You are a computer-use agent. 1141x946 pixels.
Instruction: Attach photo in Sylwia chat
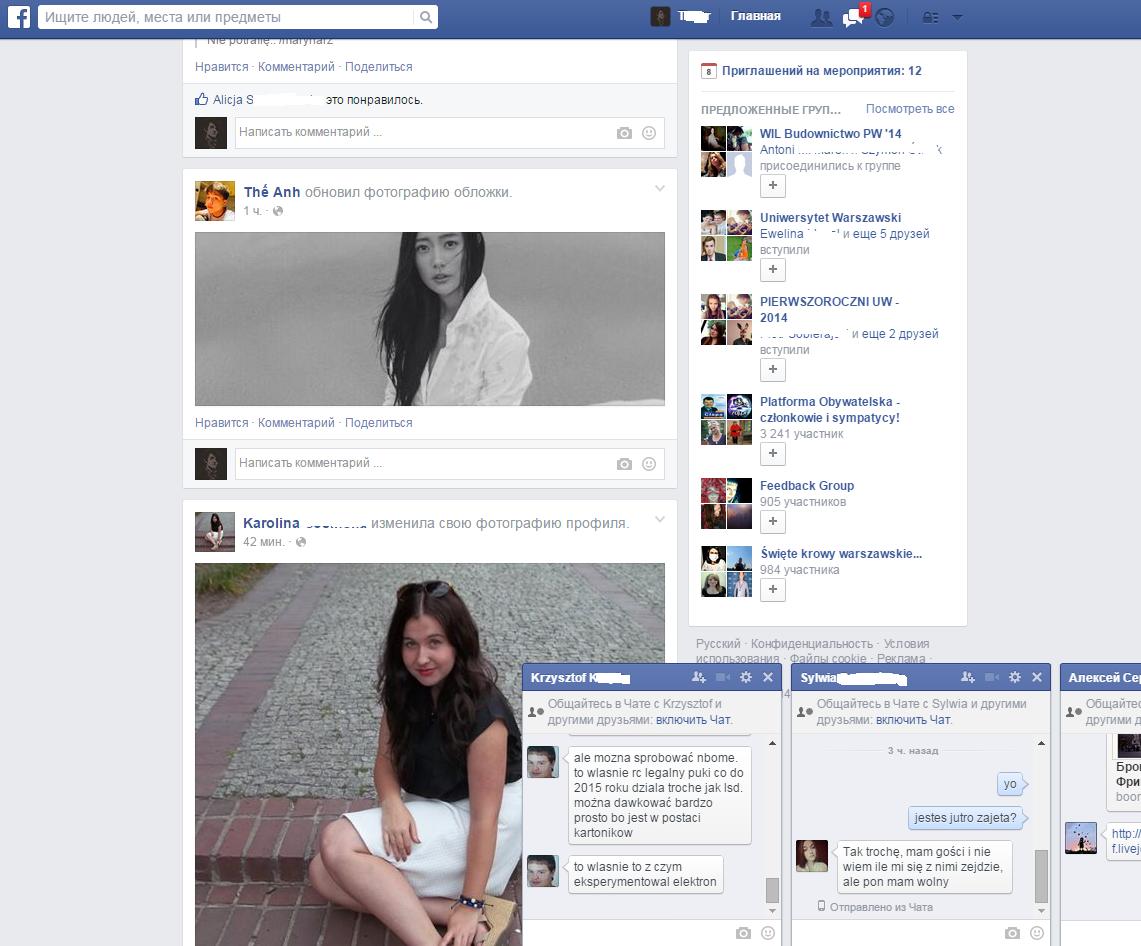click(x=1012, y=933)
